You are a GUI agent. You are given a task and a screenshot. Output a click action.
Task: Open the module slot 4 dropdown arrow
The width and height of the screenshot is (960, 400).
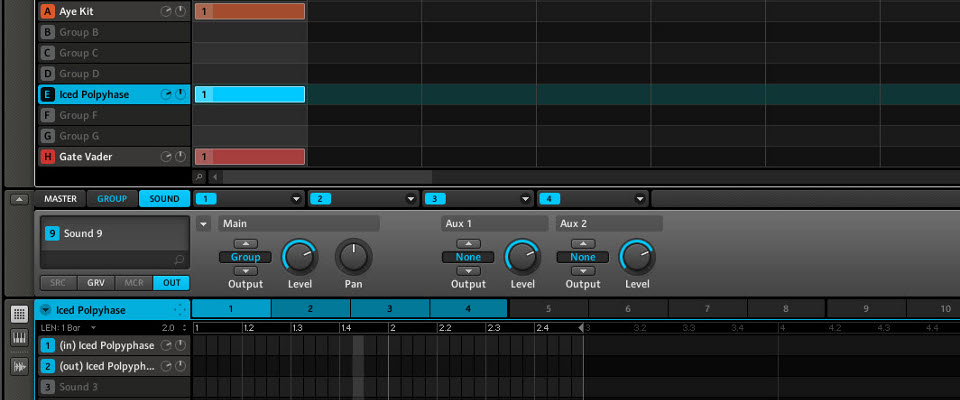[640, 199]
